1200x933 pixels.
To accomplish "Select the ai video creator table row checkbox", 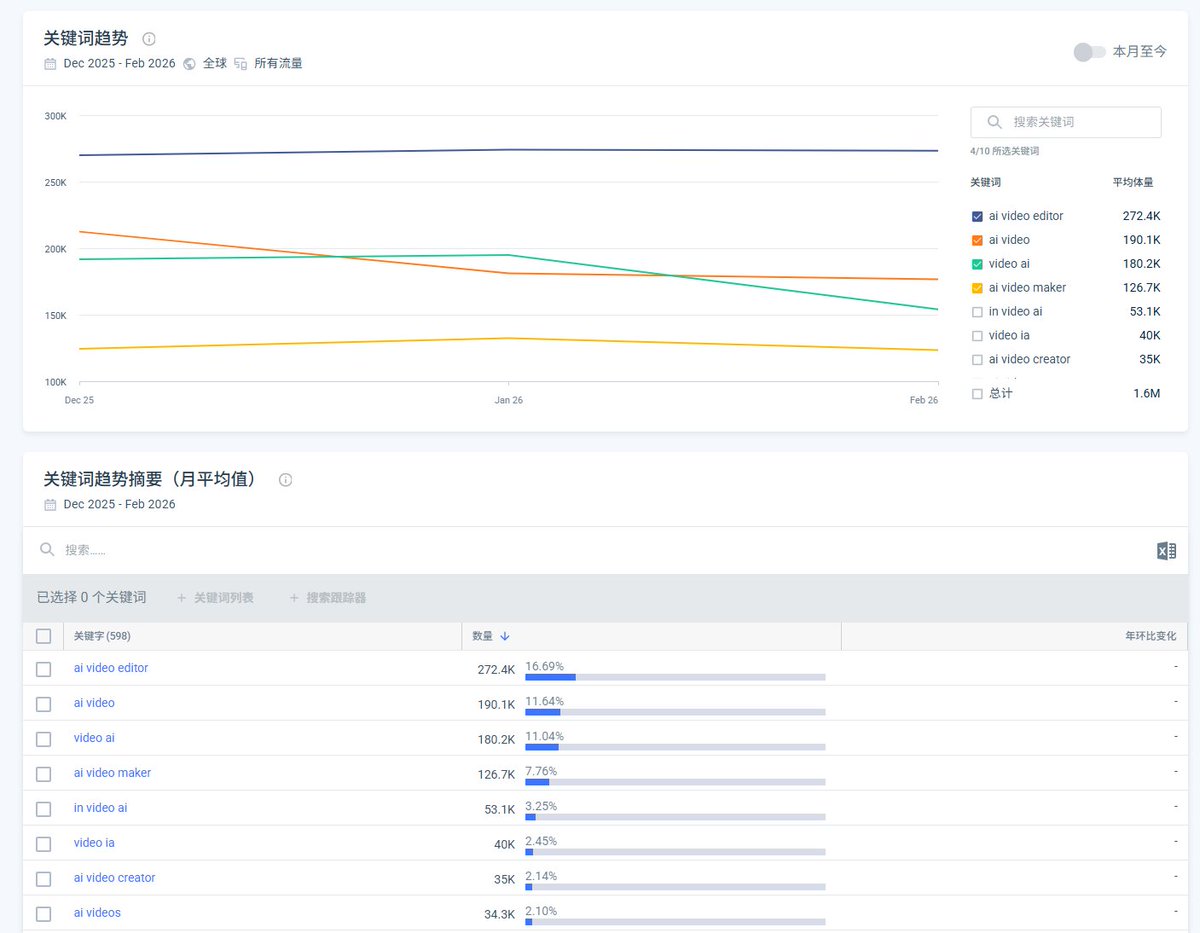I will (43, 879).
